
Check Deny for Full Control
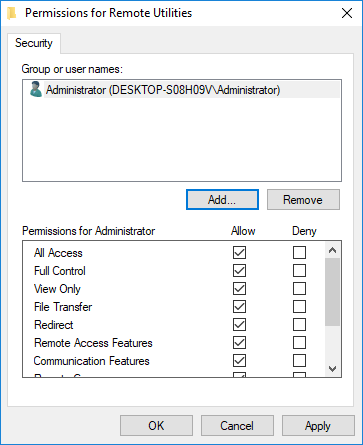click(299, 271)
